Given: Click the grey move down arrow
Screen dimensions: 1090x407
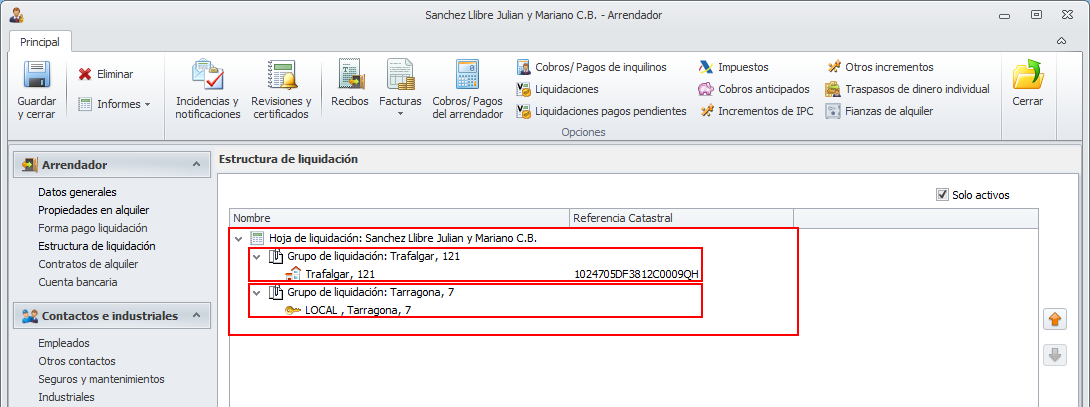Looking at the screenshot, I should [x=1055, y=356].
